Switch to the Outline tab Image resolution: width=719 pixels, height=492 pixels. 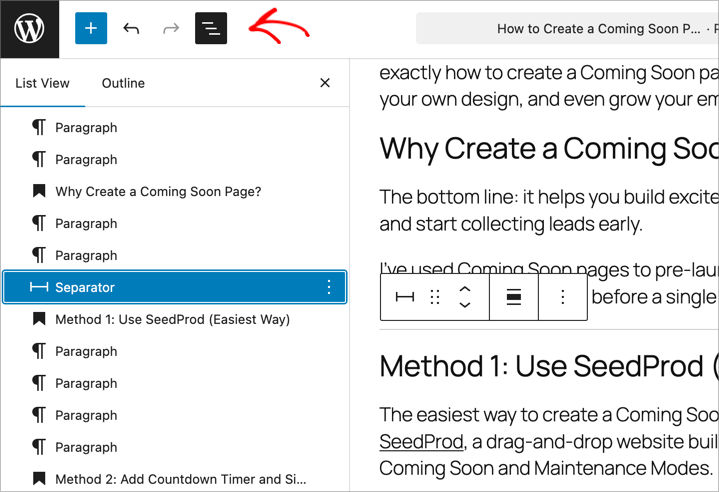(123, 83)
